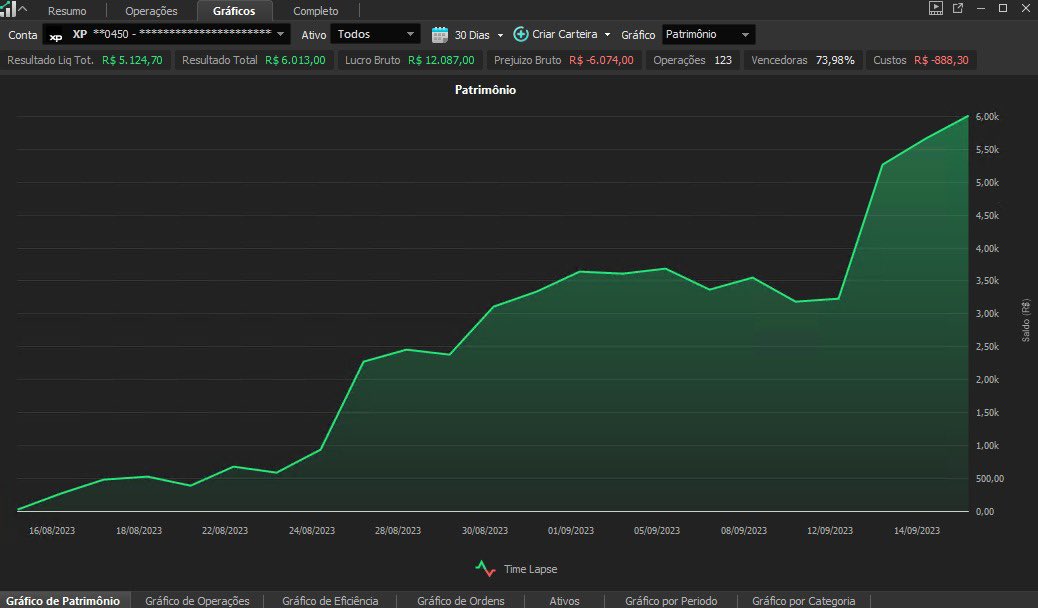Screen dimensions: 1038x608
Task: Click the 05/09/2023 date label
Action: point(657,530)
